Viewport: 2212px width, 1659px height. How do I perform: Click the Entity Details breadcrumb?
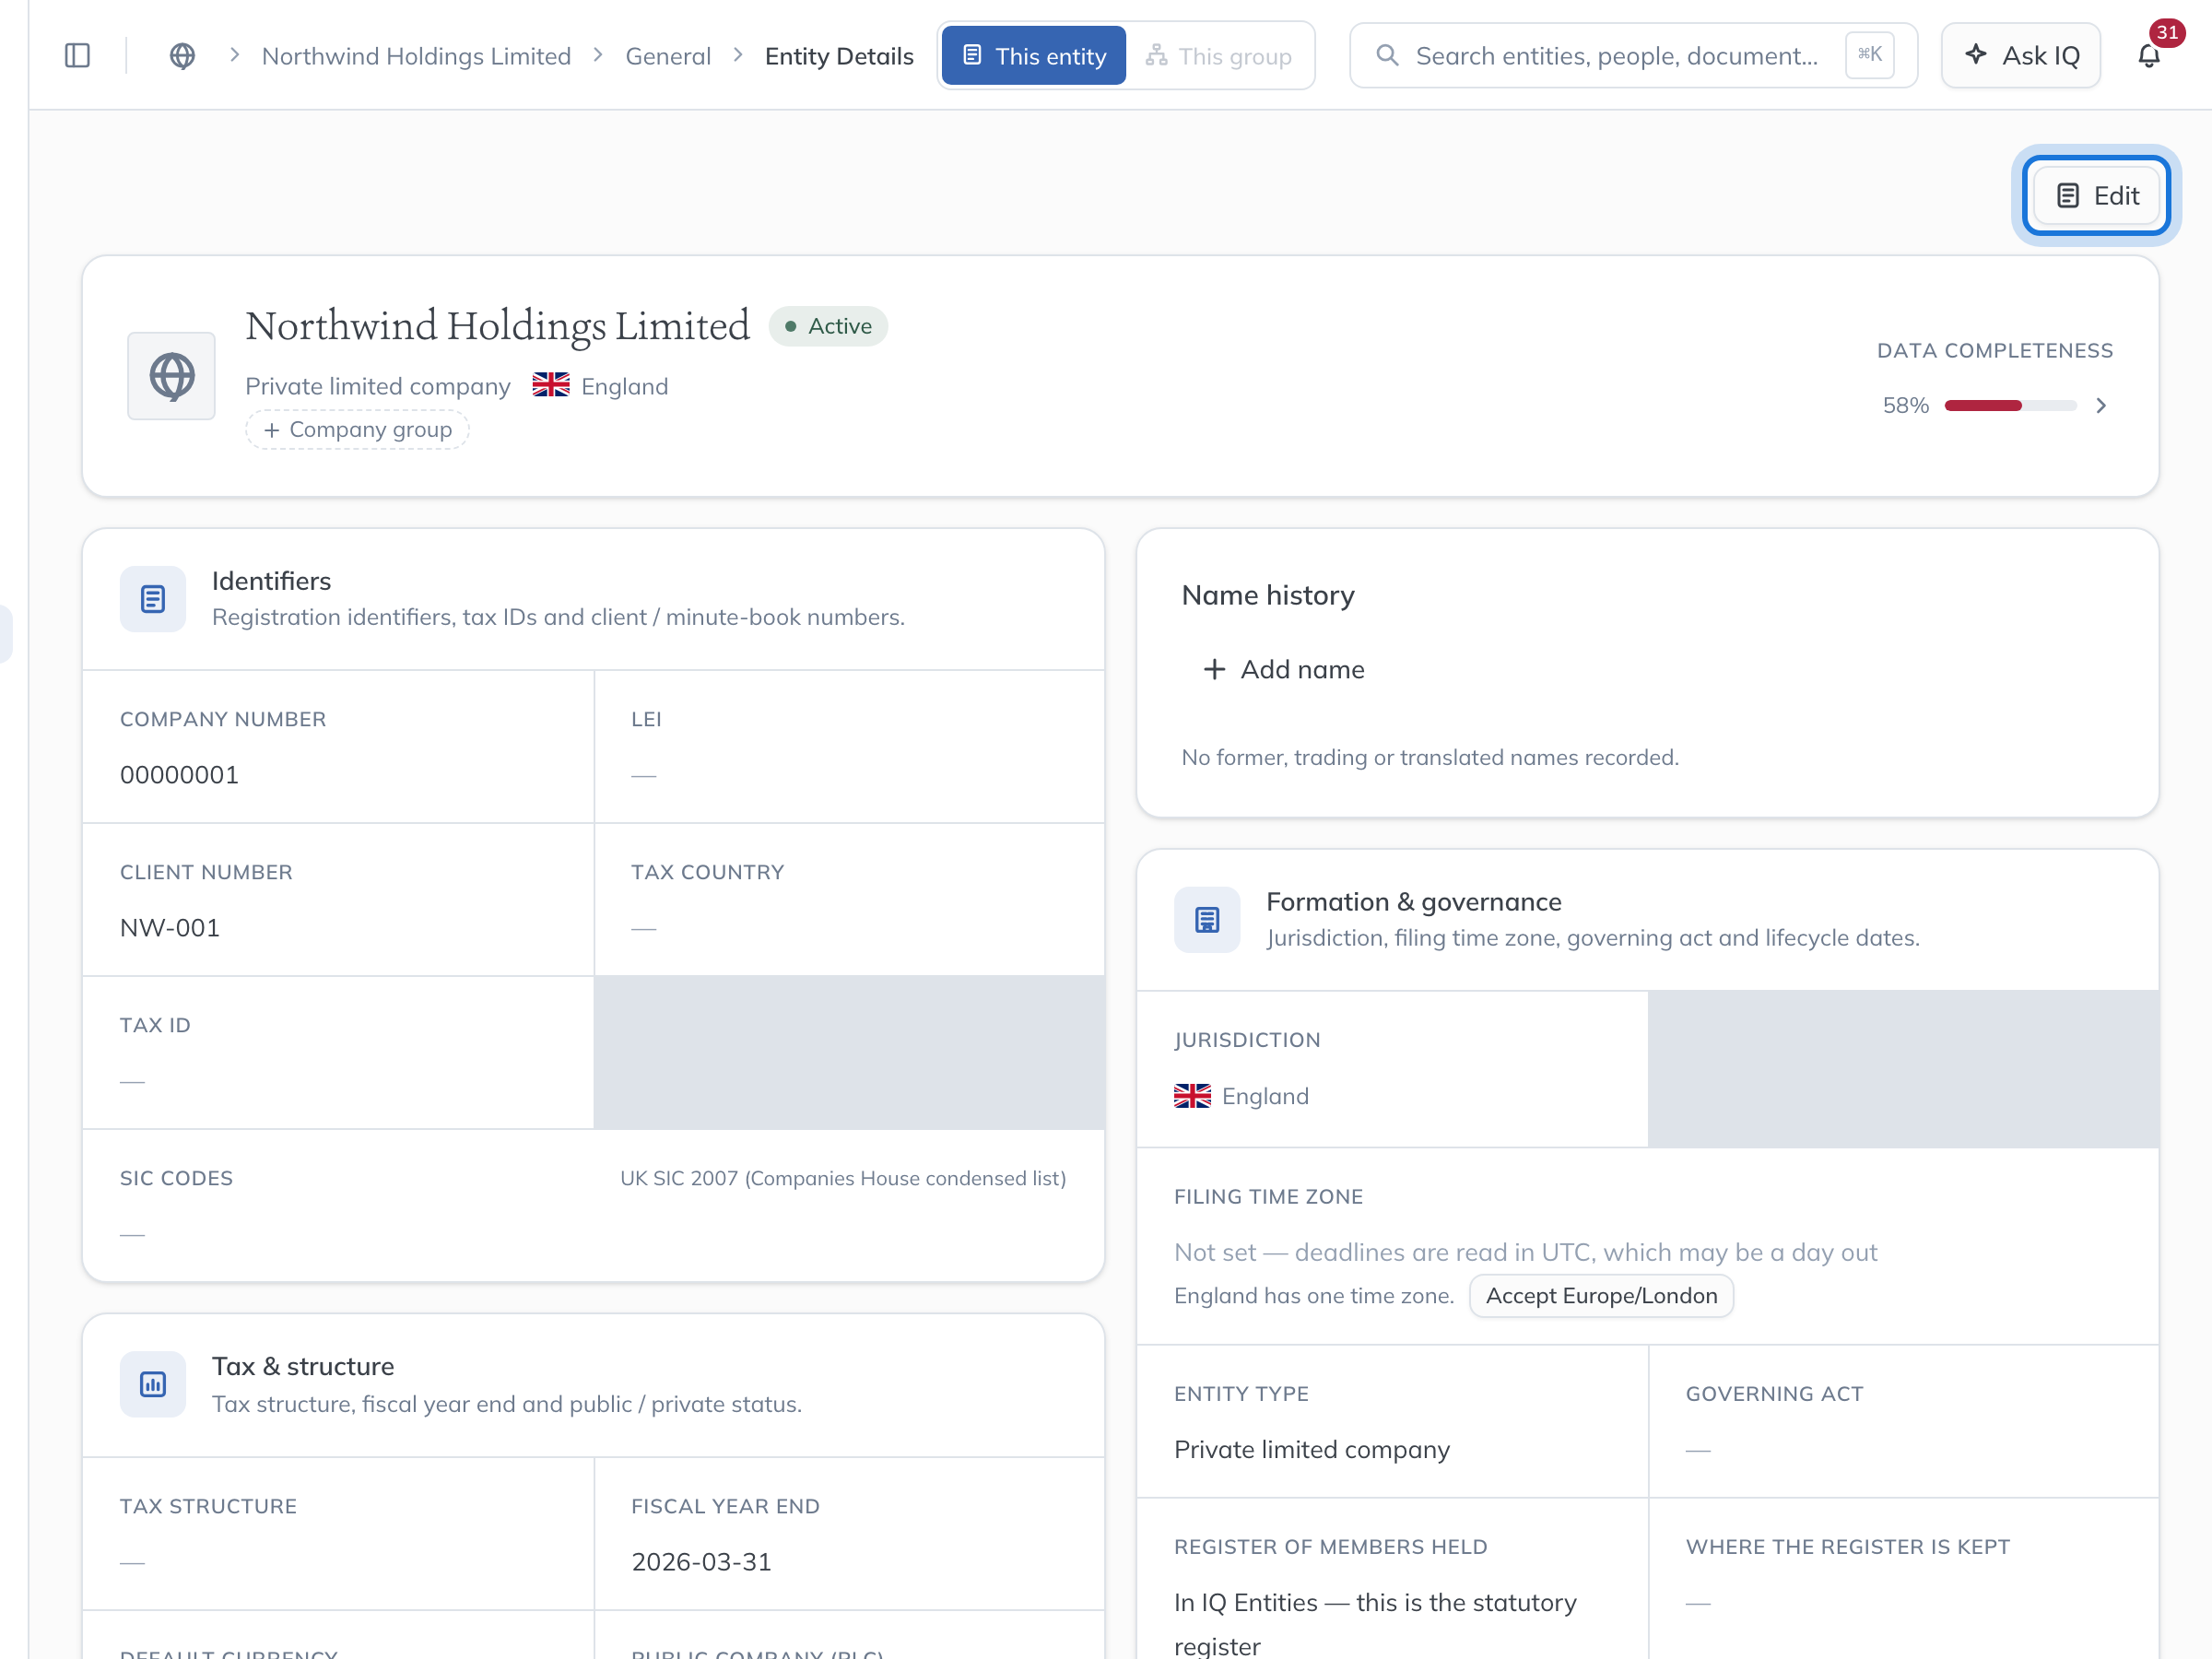click(839, 56)
